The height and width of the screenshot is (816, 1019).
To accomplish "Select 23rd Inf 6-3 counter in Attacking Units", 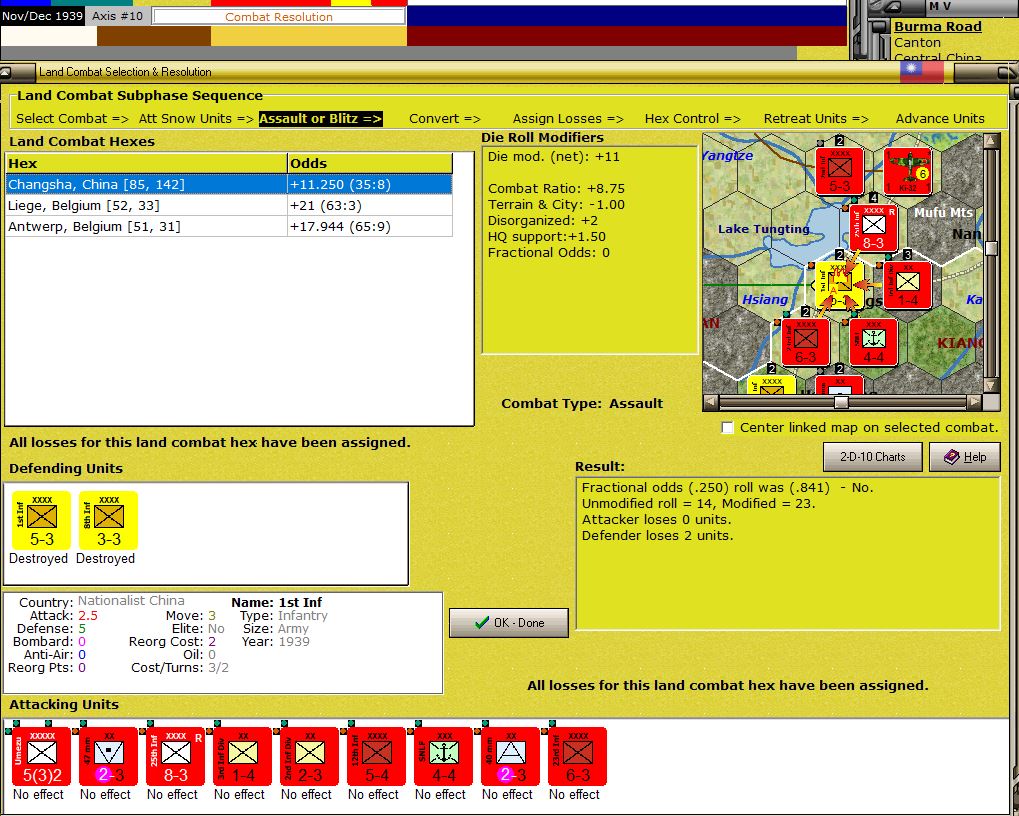I will [577, 756].
